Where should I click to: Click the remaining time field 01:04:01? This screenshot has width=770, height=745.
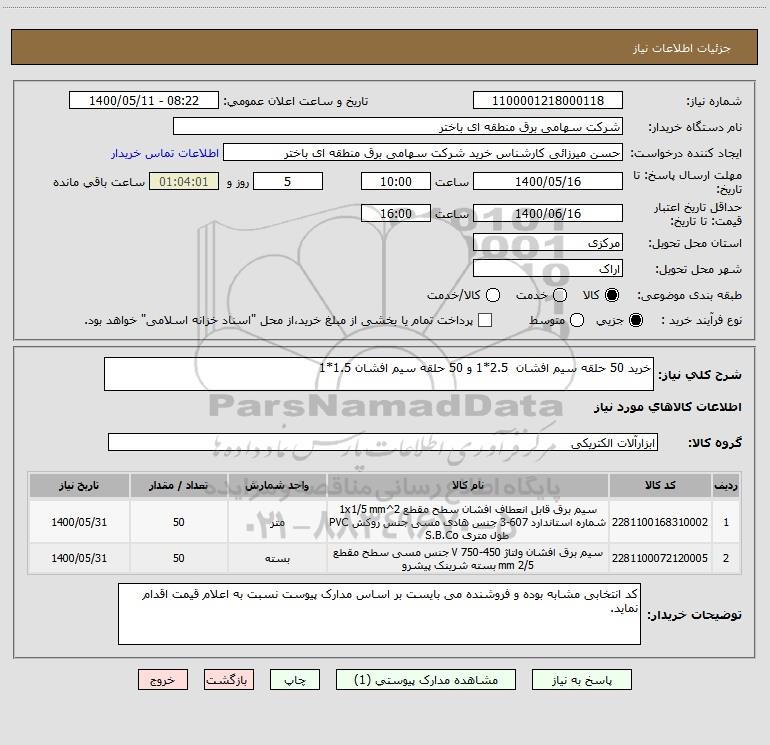pyautogui.click(x=184, y=181)
